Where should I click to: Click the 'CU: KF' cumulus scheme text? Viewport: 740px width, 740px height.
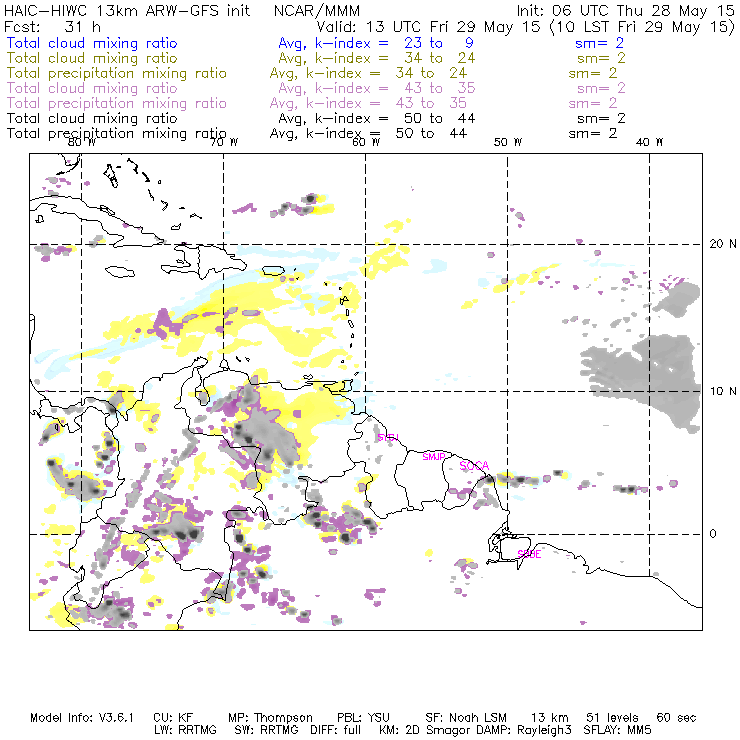[x=173, y=718]
